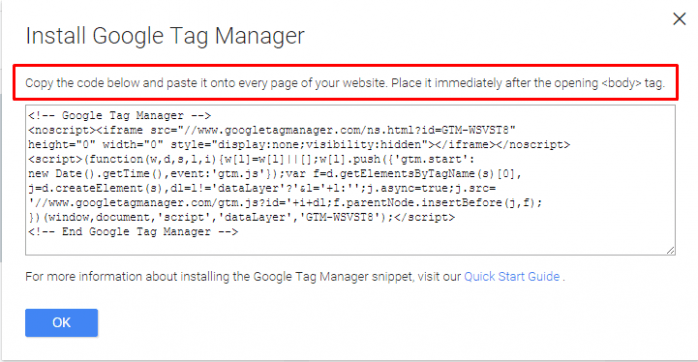The width and height of the screenshot is (698, 362).
Task: Click the noscript iframe src code line
Action: [272, 130]
